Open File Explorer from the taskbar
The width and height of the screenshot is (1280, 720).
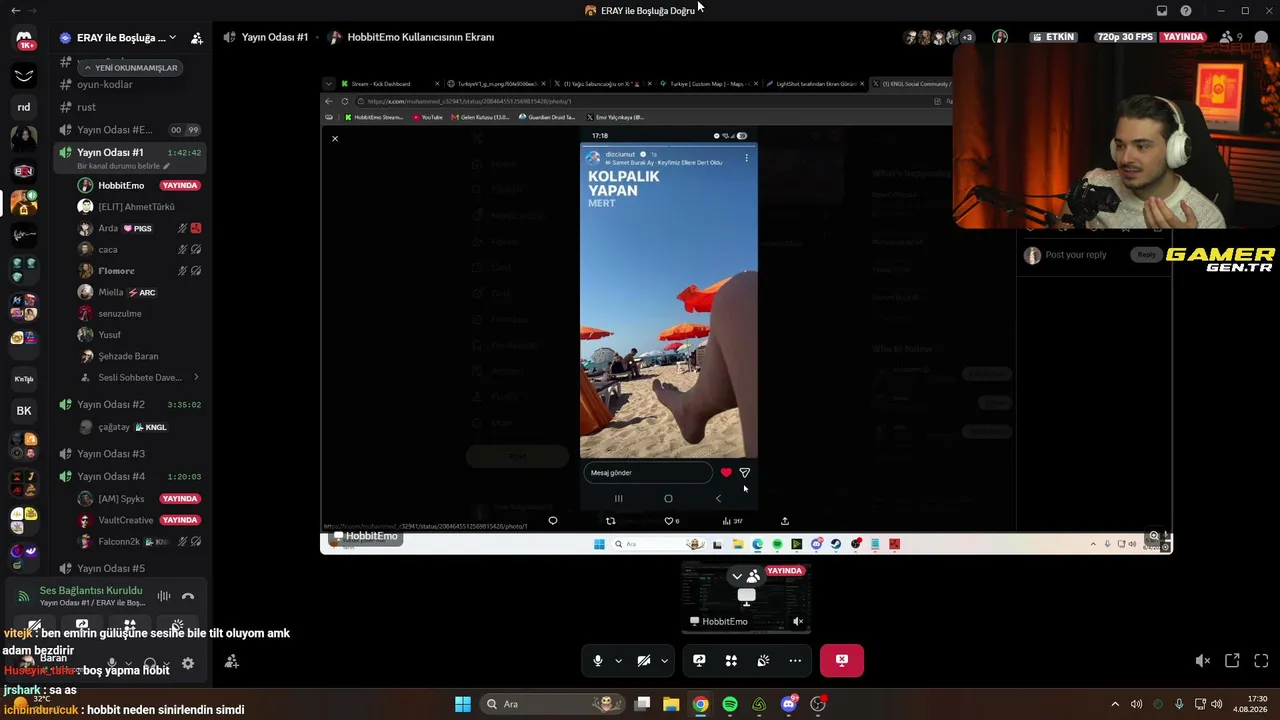pos(671,704)
